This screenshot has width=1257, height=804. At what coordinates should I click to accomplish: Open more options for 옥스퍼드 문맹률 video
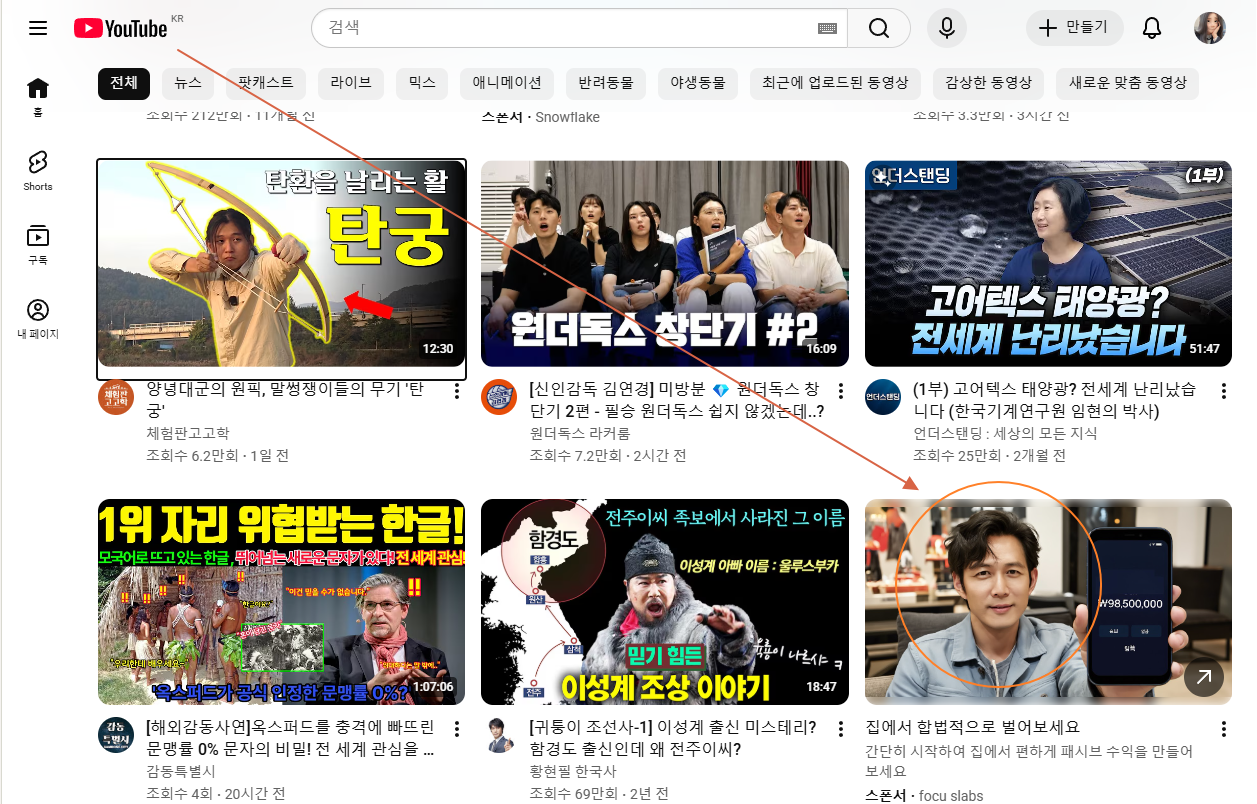(x=457, y=729)
